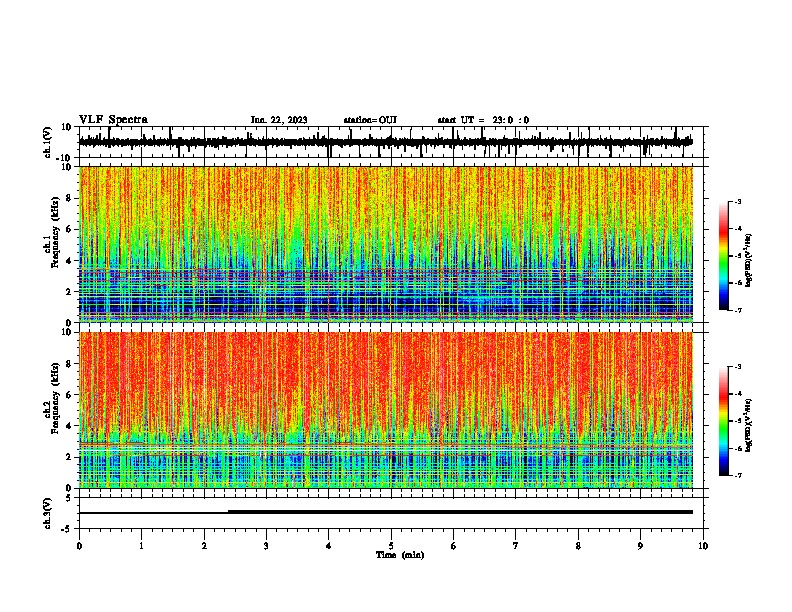The image size is (792, 612).
Task: Click the "Time (min)" x-axis title
Action: 400,555
